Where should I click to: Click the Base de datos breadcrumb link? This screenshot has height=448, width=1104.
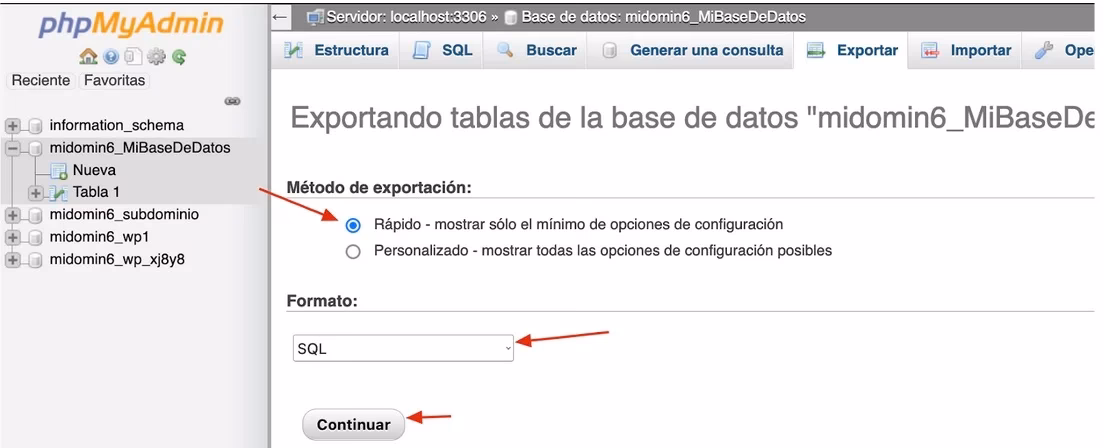tap(664, 17)
